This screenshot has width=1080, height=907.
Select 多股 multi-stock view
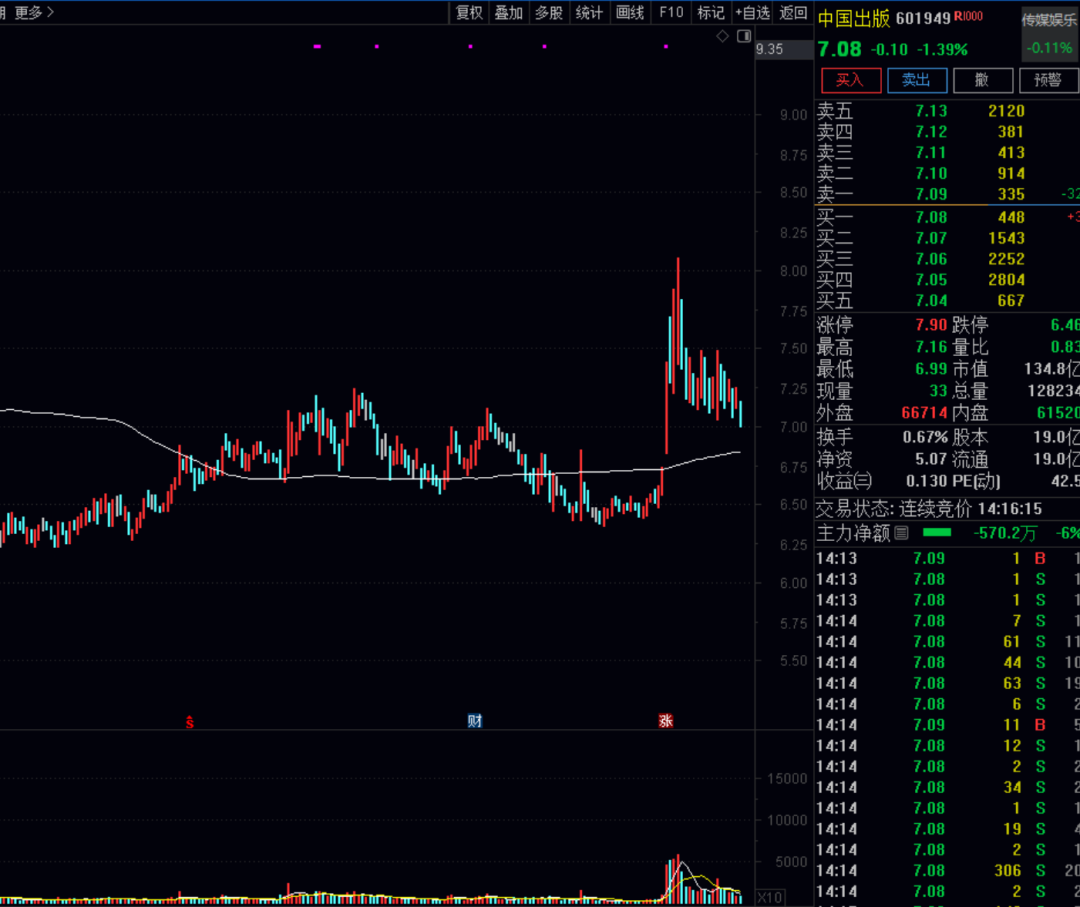pyautogui.click(x=548, y=13)
